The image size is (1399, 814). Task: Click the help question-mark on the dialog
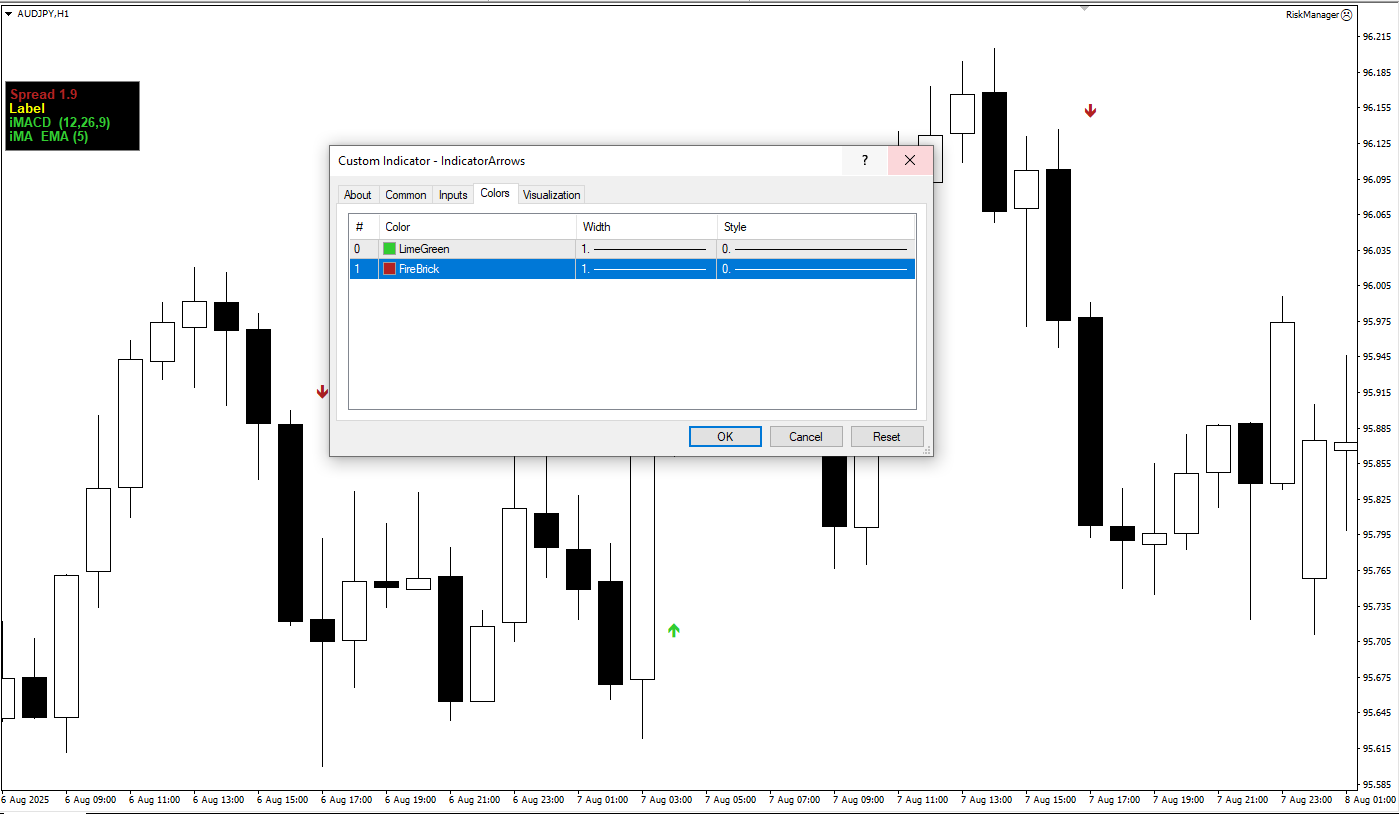click(863, 160)
